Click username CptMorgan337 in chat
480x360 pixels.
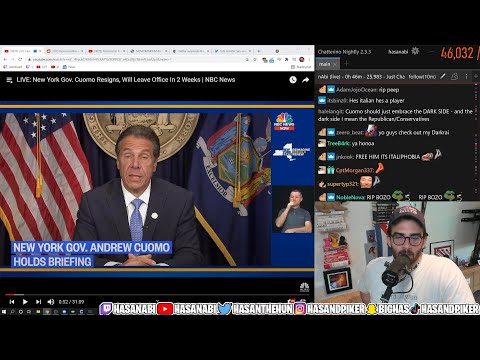click(x=355, y=170)
